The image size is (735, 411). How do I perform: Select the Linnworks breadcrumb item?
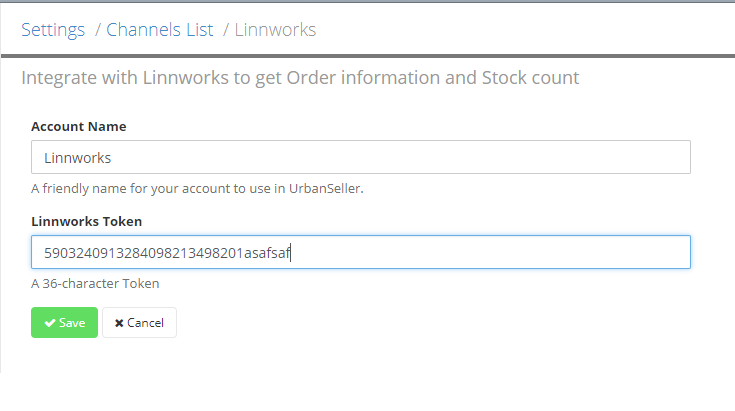(x=275, y=29)
